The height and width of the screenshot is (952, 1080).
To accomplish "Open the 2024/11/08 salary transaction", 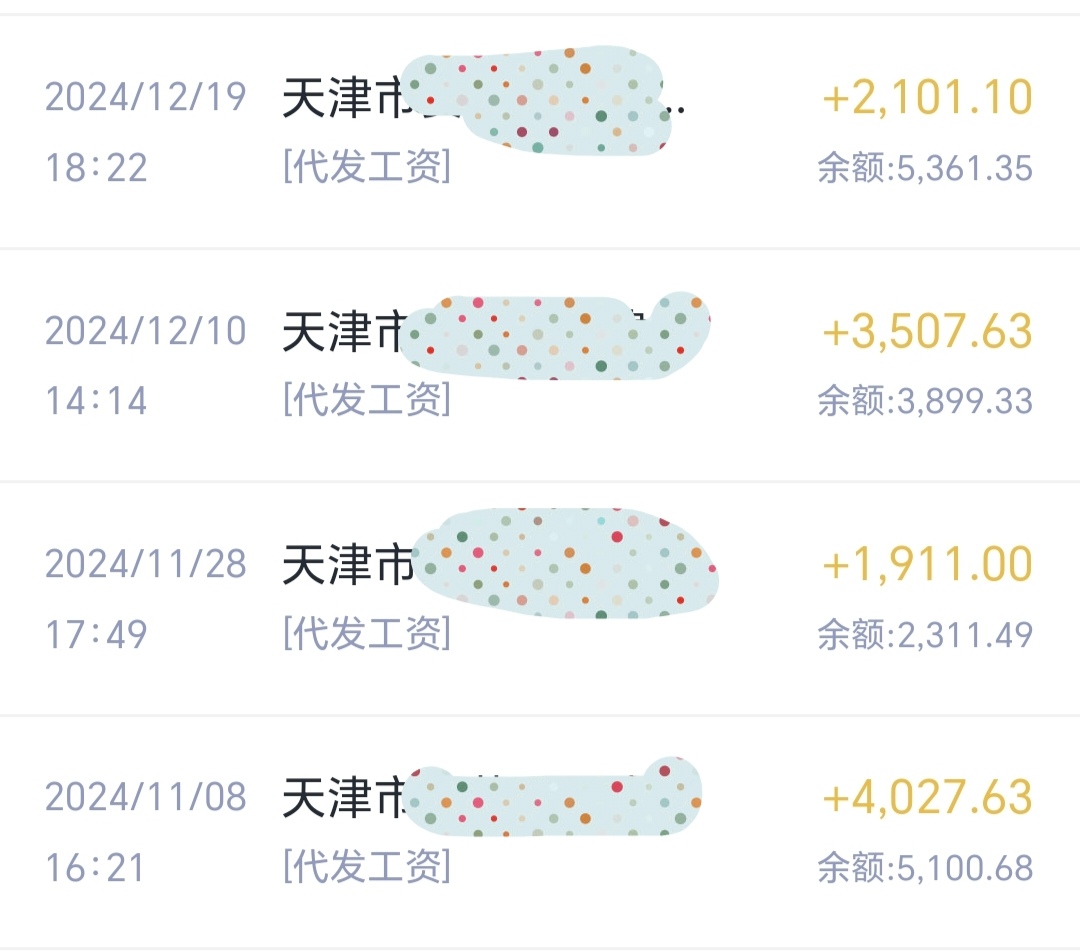I will pyautogui.click(x=540, y=833).
